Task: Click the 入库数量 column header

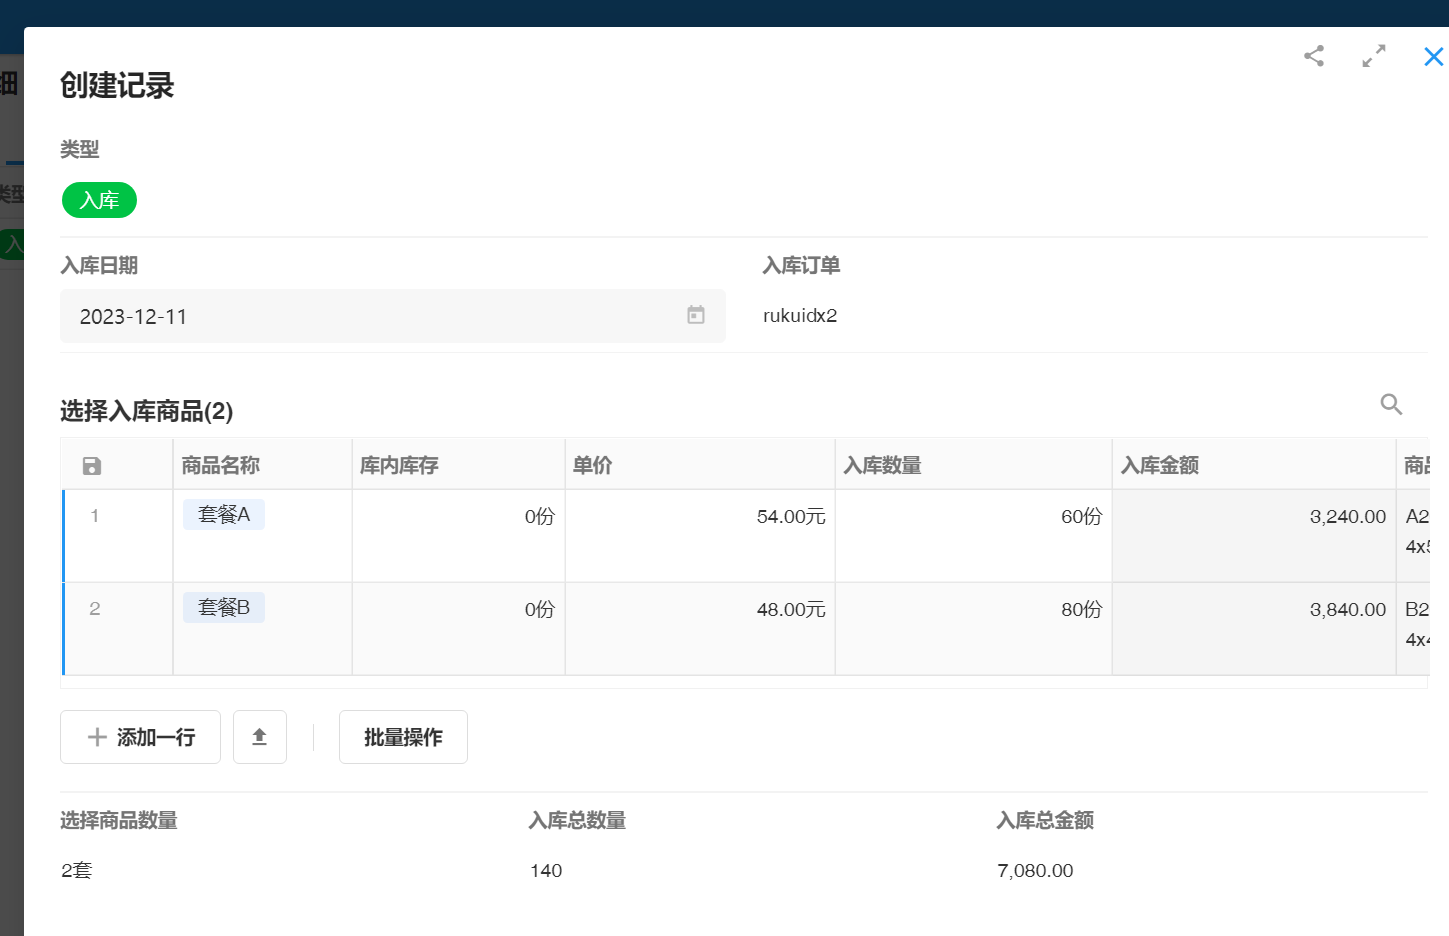Action: point(882,465)
